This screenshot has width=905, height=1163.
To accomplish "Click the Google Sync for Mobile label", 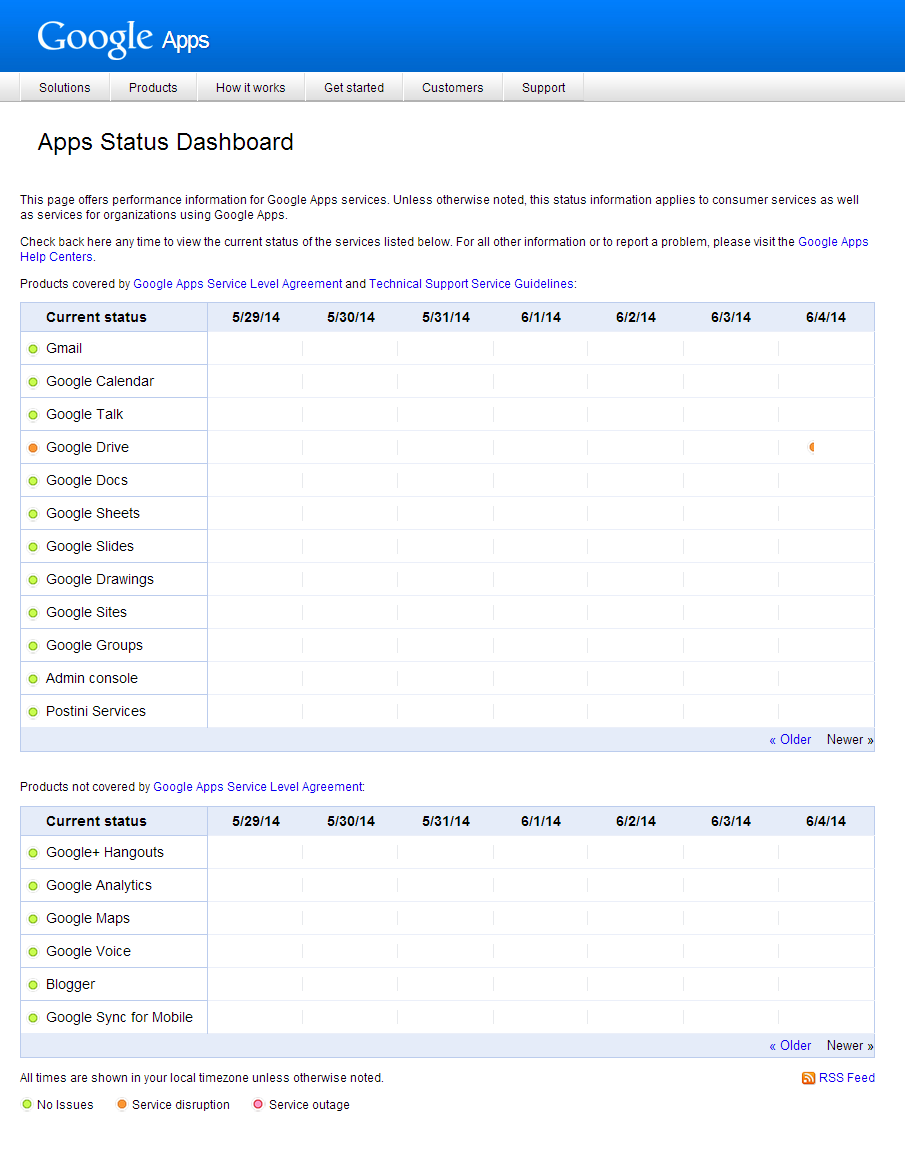I will 119,1018.
